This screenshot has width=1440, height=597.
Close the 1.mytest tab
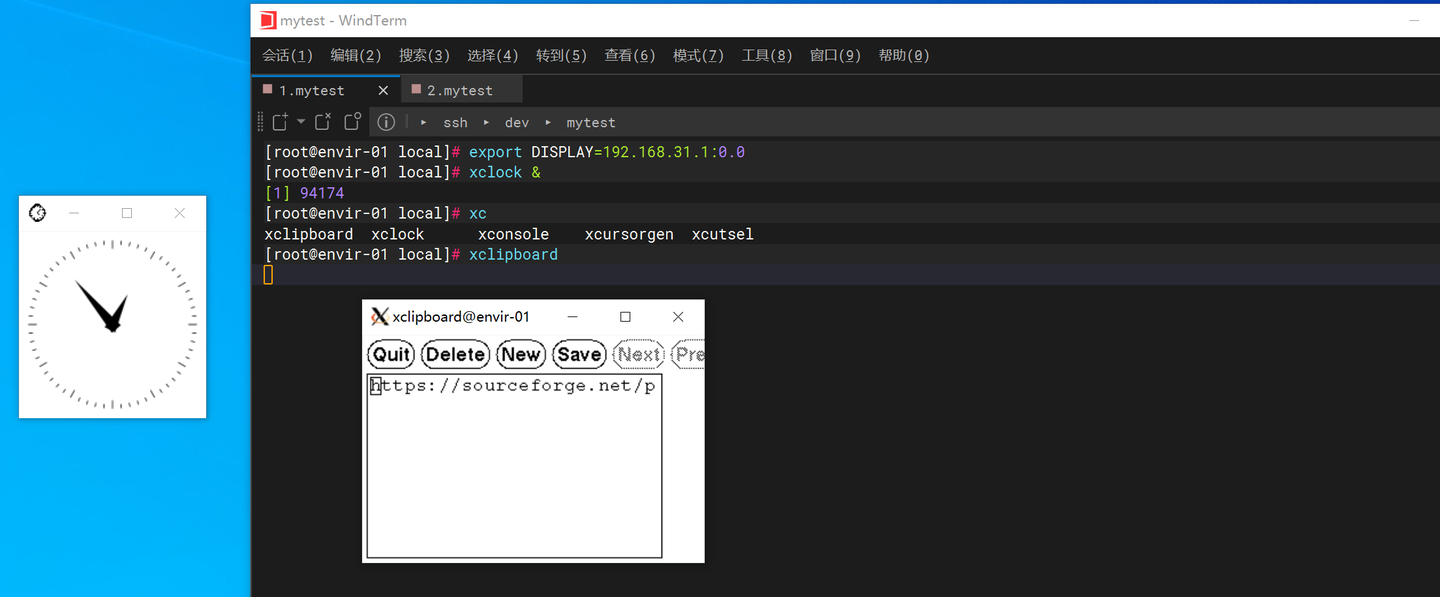pos(383,90)
